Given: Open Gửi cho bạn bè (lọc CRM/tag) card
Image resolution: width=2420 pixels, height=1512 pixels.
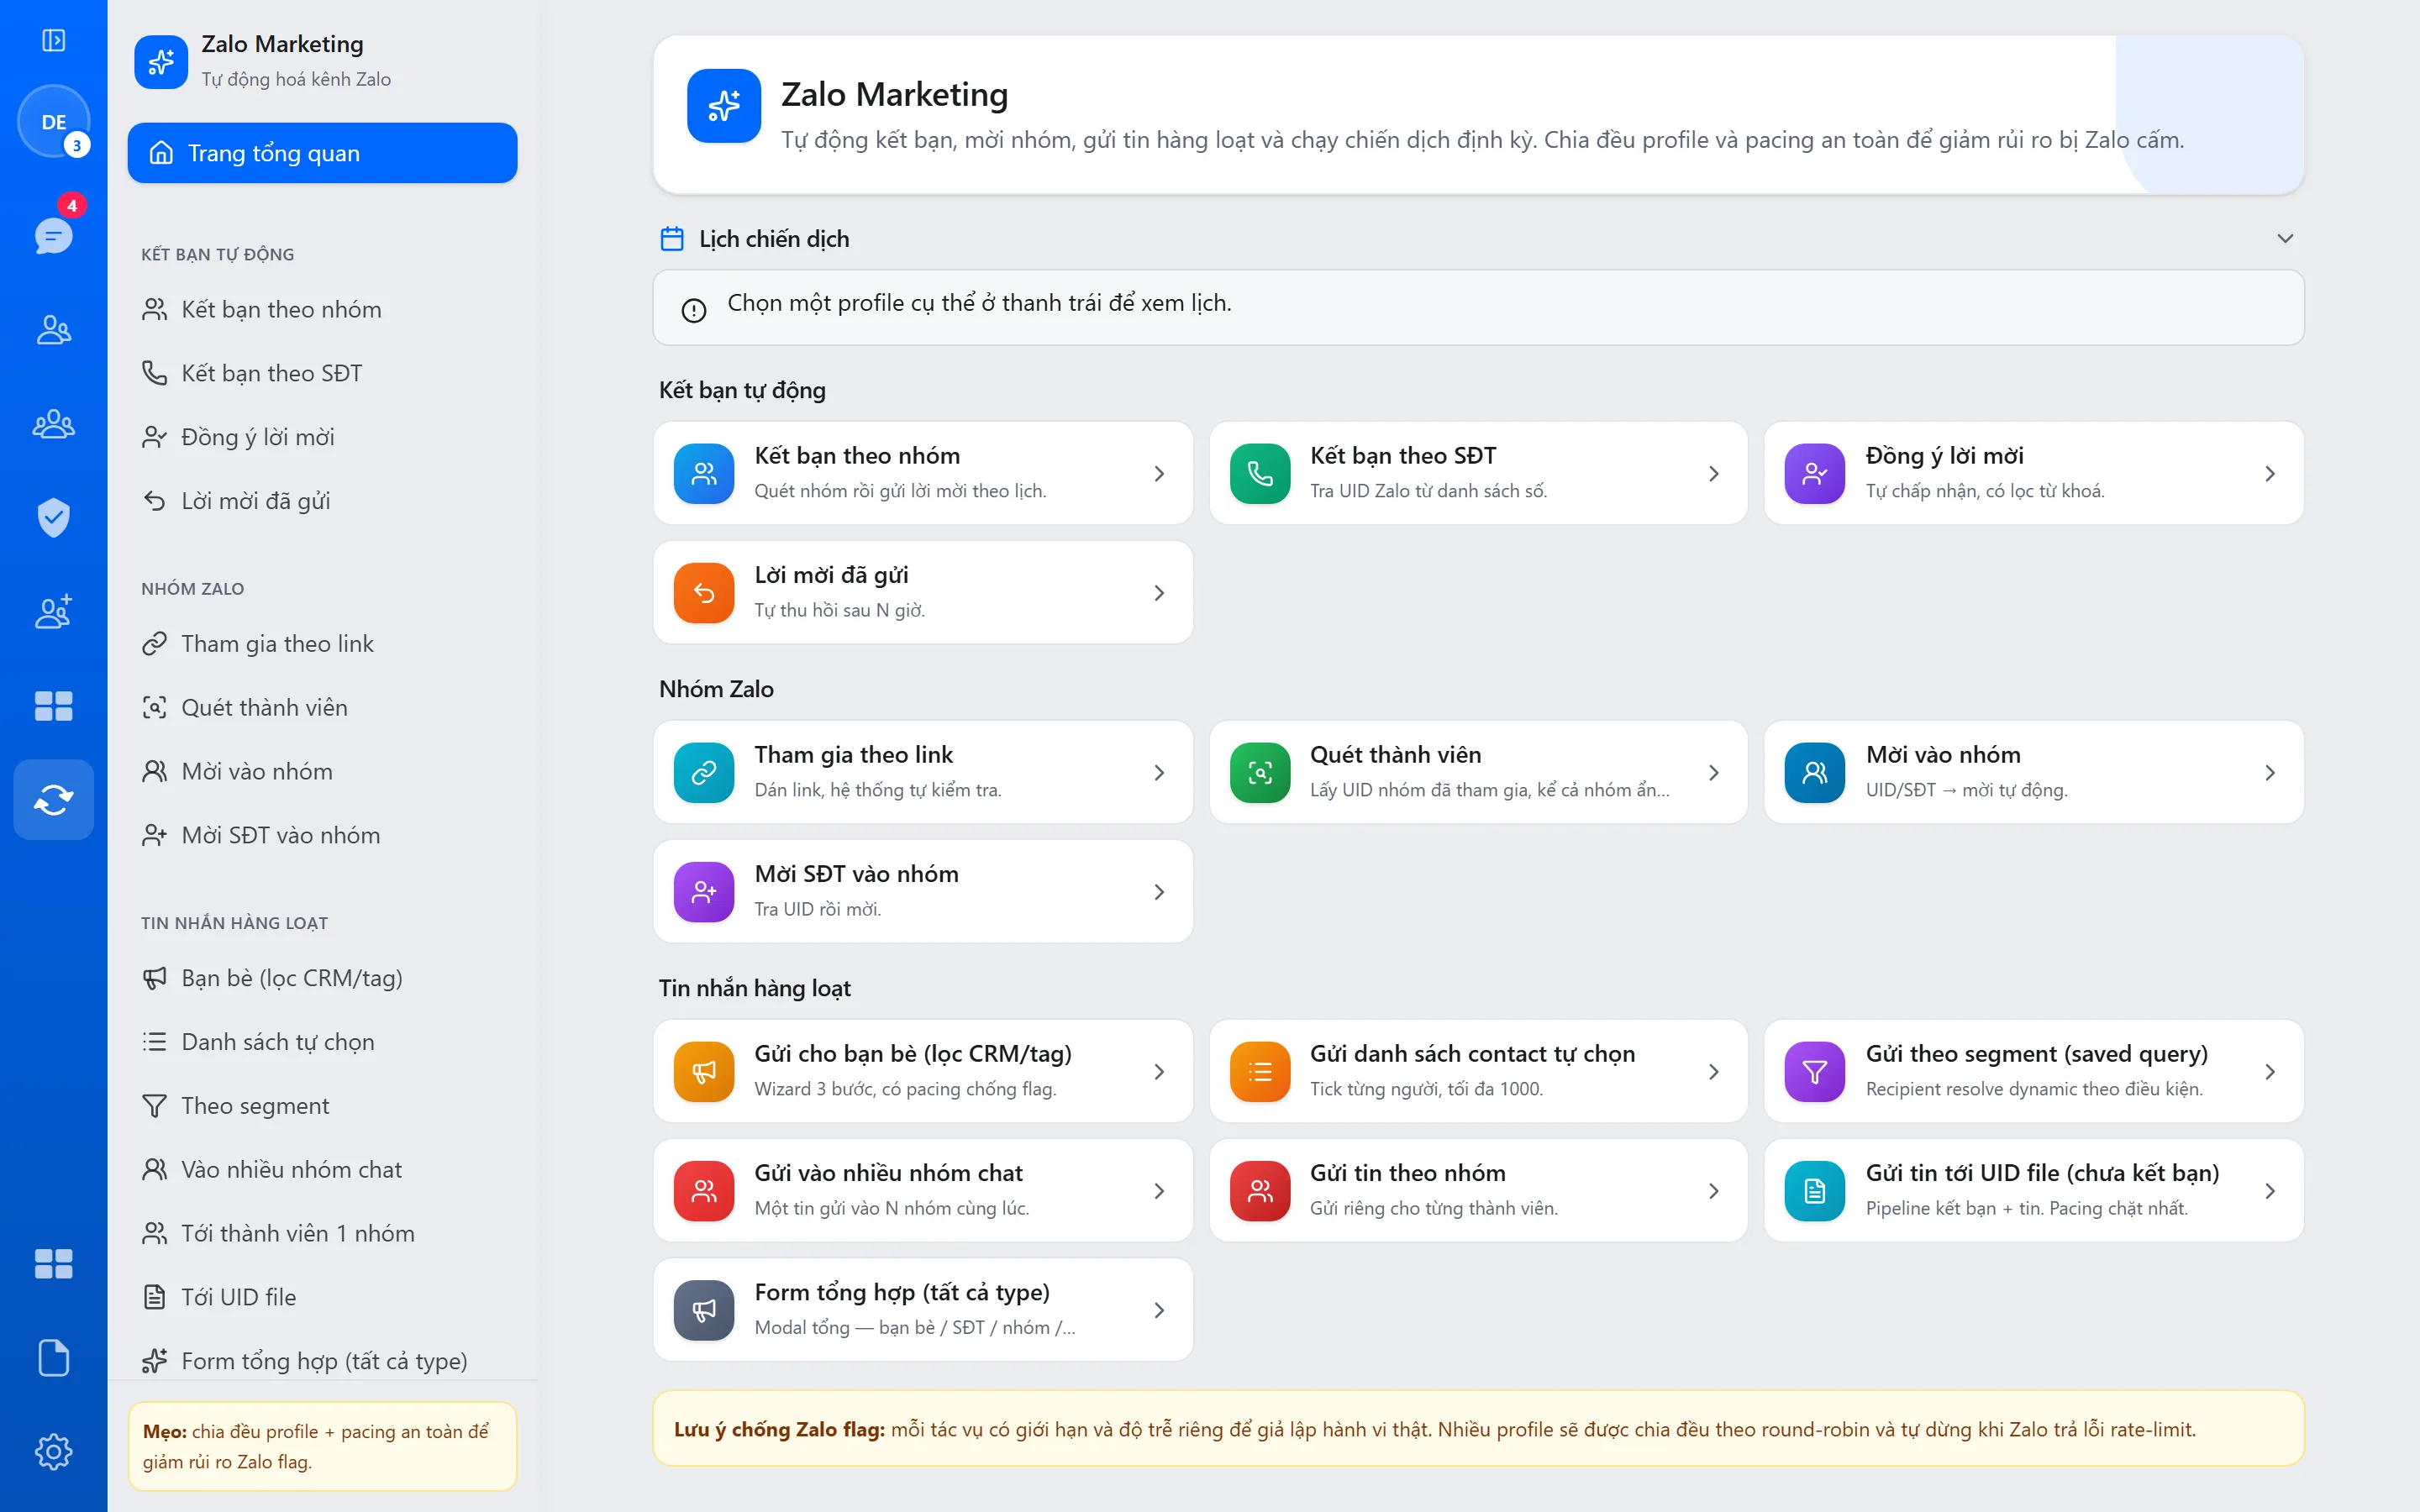Looking at the screenshot, I should click(x=922, y=1071).
